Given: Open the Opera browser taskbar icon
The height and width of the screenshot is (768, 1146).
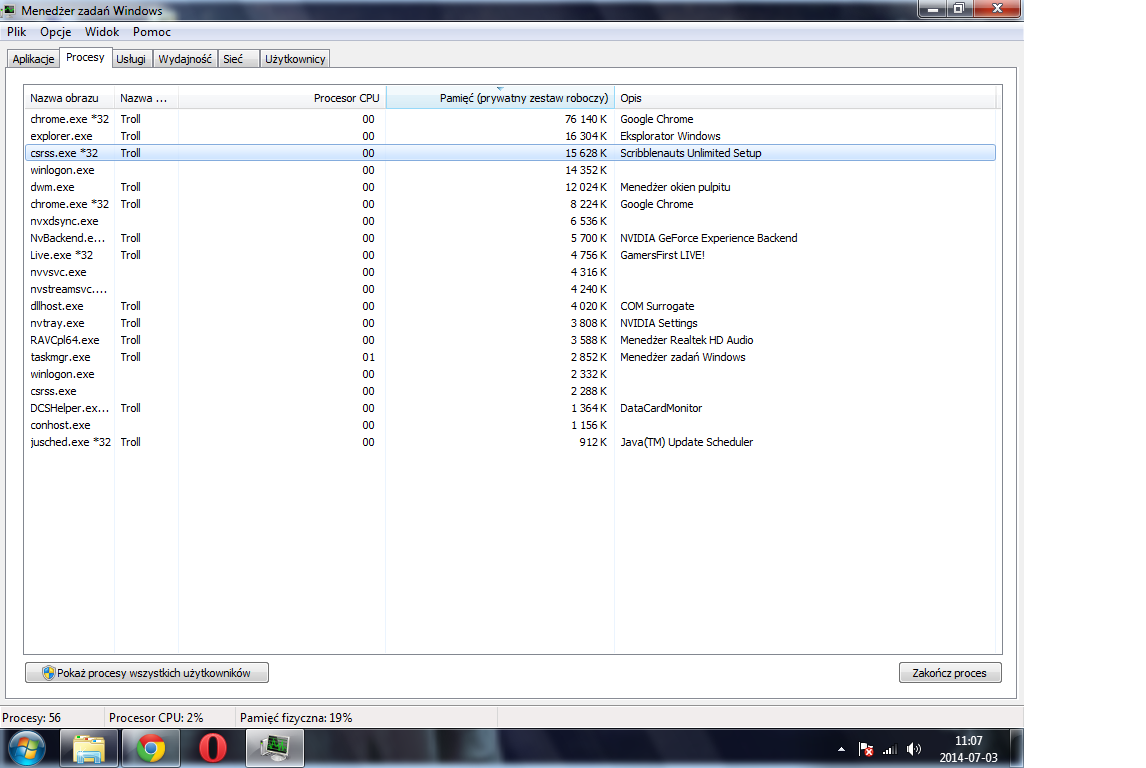Looking at the screenshot, I should point(213,748).
